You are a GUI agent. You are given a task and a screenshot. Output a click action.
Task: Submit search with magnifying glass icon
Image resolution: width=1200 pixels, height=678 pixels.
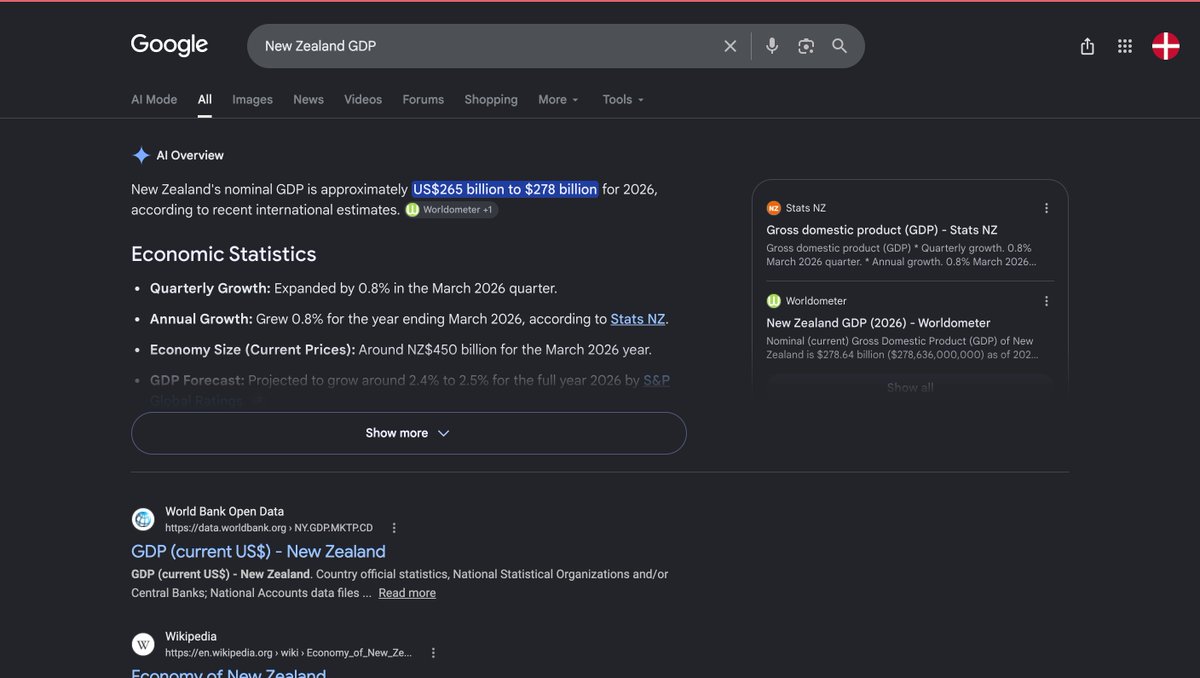click(x=839, y=46)
